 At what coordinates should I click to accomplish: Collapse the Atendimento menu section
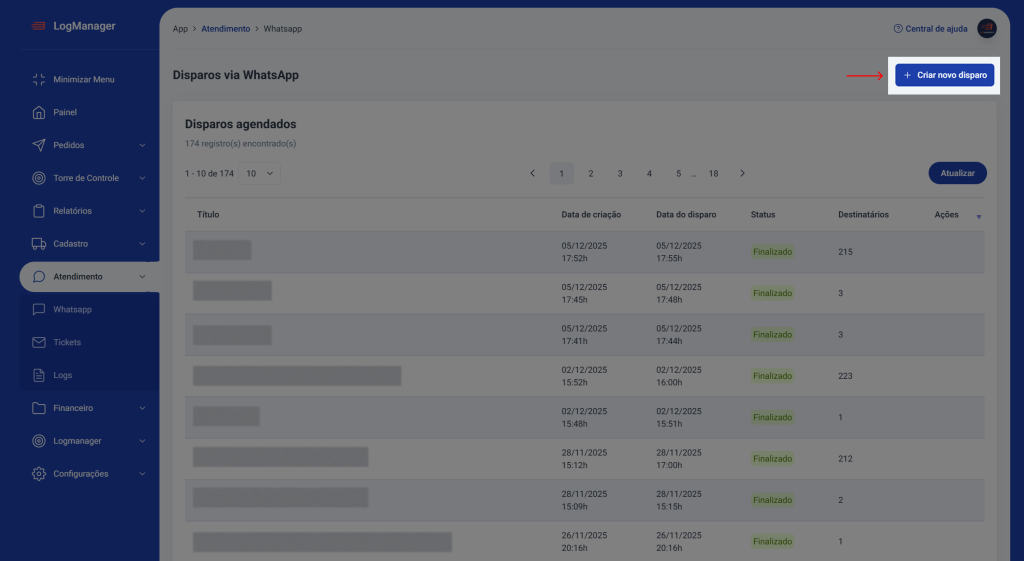pyautogui.click(x=142, y=277)
